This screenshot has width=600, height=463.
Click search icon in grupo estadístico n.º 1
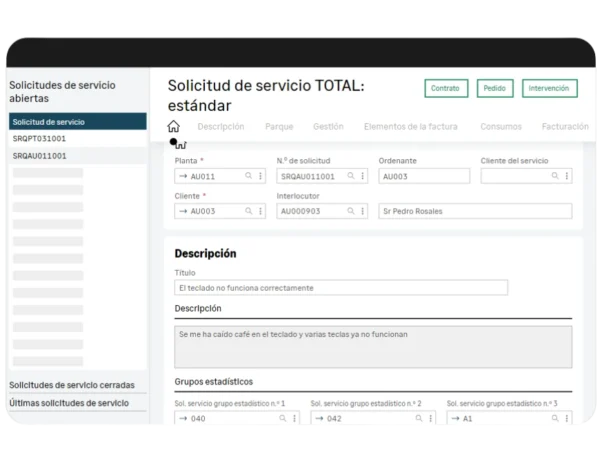(279, 419)
